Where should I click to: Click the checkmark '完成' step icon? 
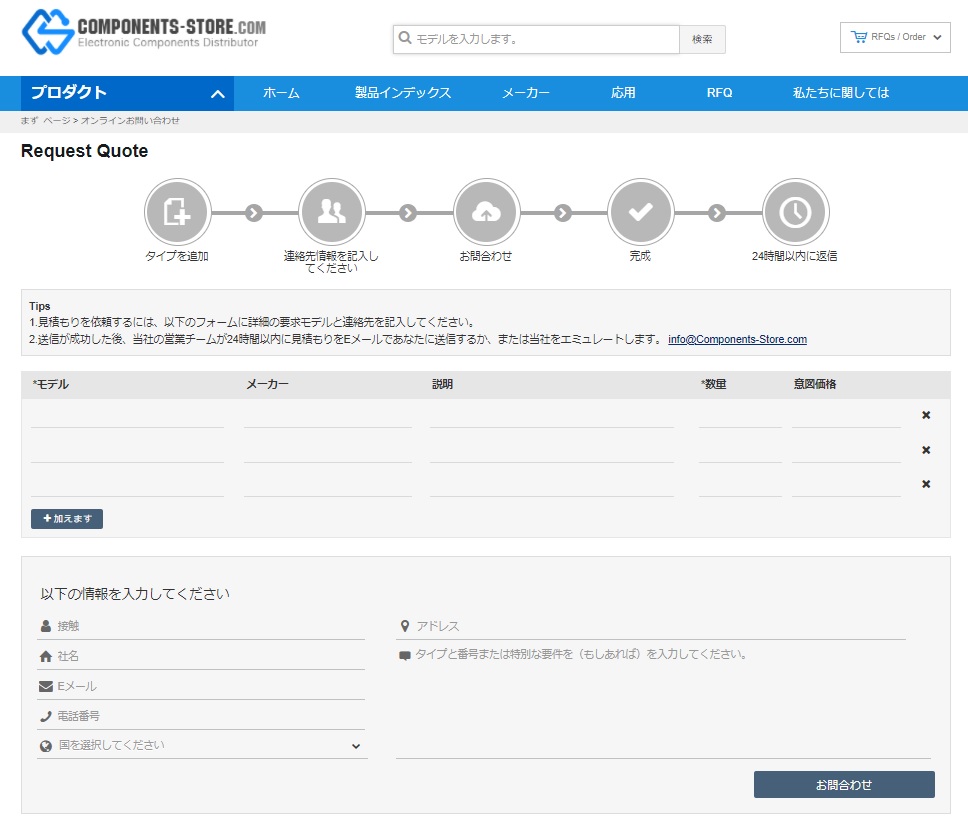click(640, 212)
